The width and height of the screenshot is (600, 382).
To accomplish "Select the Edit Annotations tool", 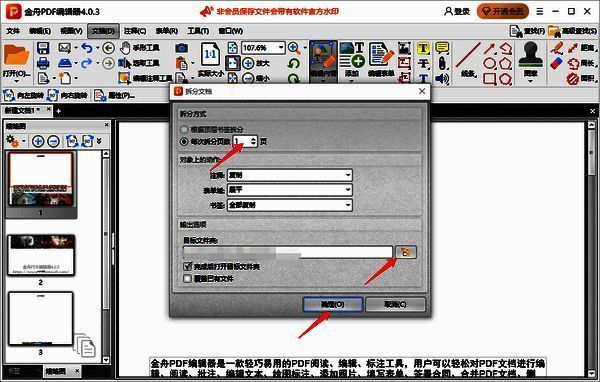I will coord(145,78).
